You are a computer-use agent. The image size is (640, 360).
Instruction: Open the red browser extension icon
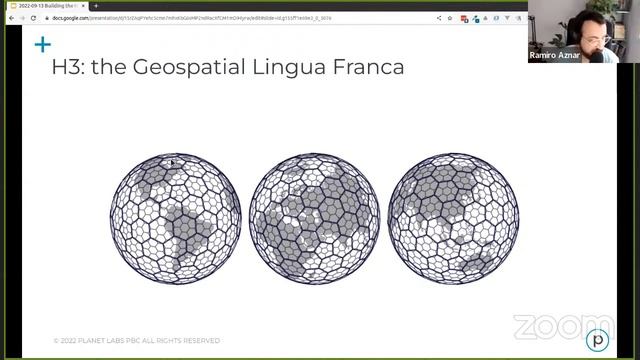(464, 18)
